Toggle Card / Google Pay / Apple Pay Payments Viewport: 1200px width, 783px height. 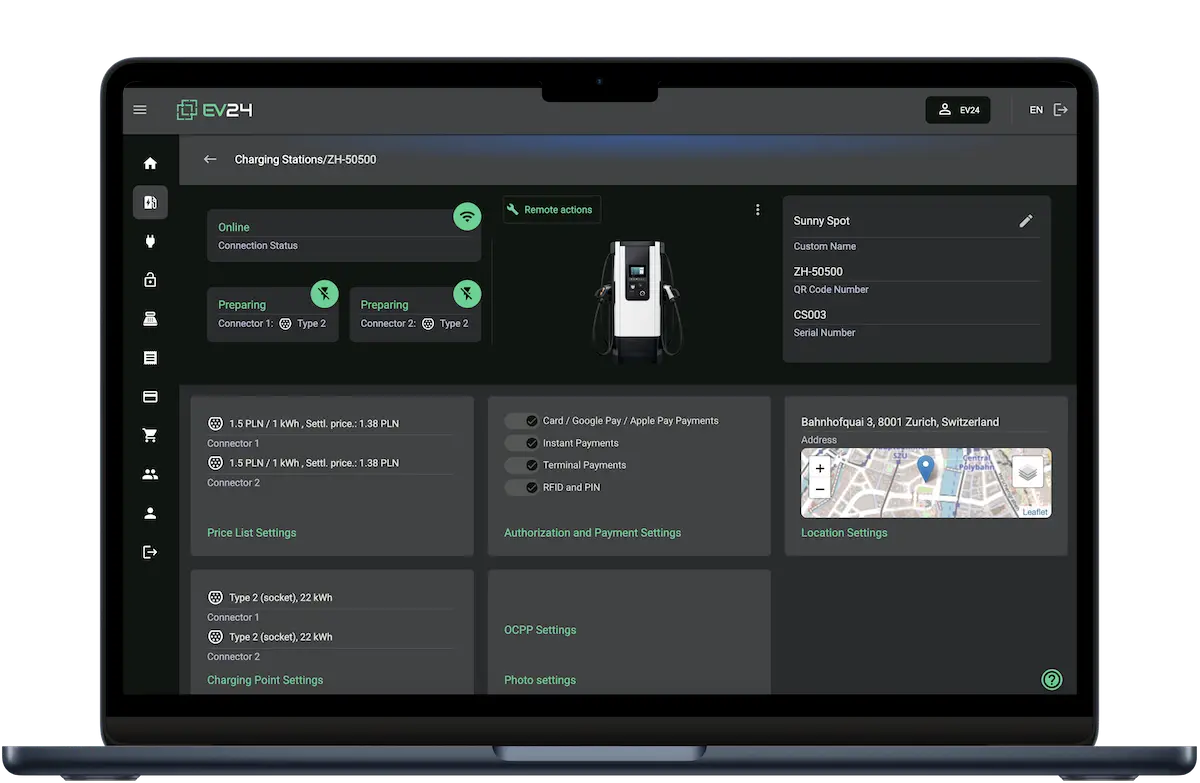click(x=522, y=421)
